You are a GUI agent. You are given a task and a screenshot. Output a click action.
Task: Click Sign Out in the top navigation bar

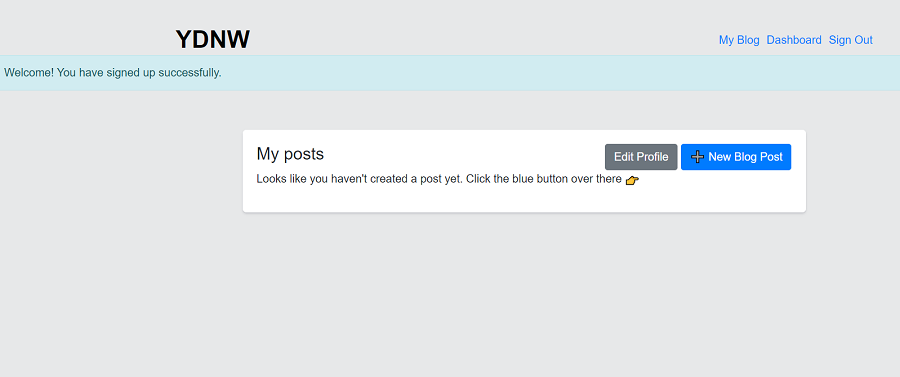tap(851, 40)
